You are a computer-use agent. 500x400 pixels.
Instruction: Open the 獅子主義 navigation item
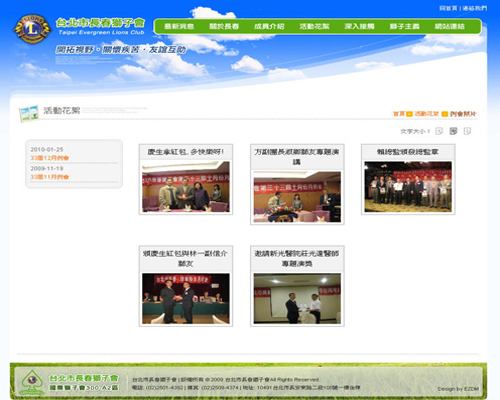(405, 26)
